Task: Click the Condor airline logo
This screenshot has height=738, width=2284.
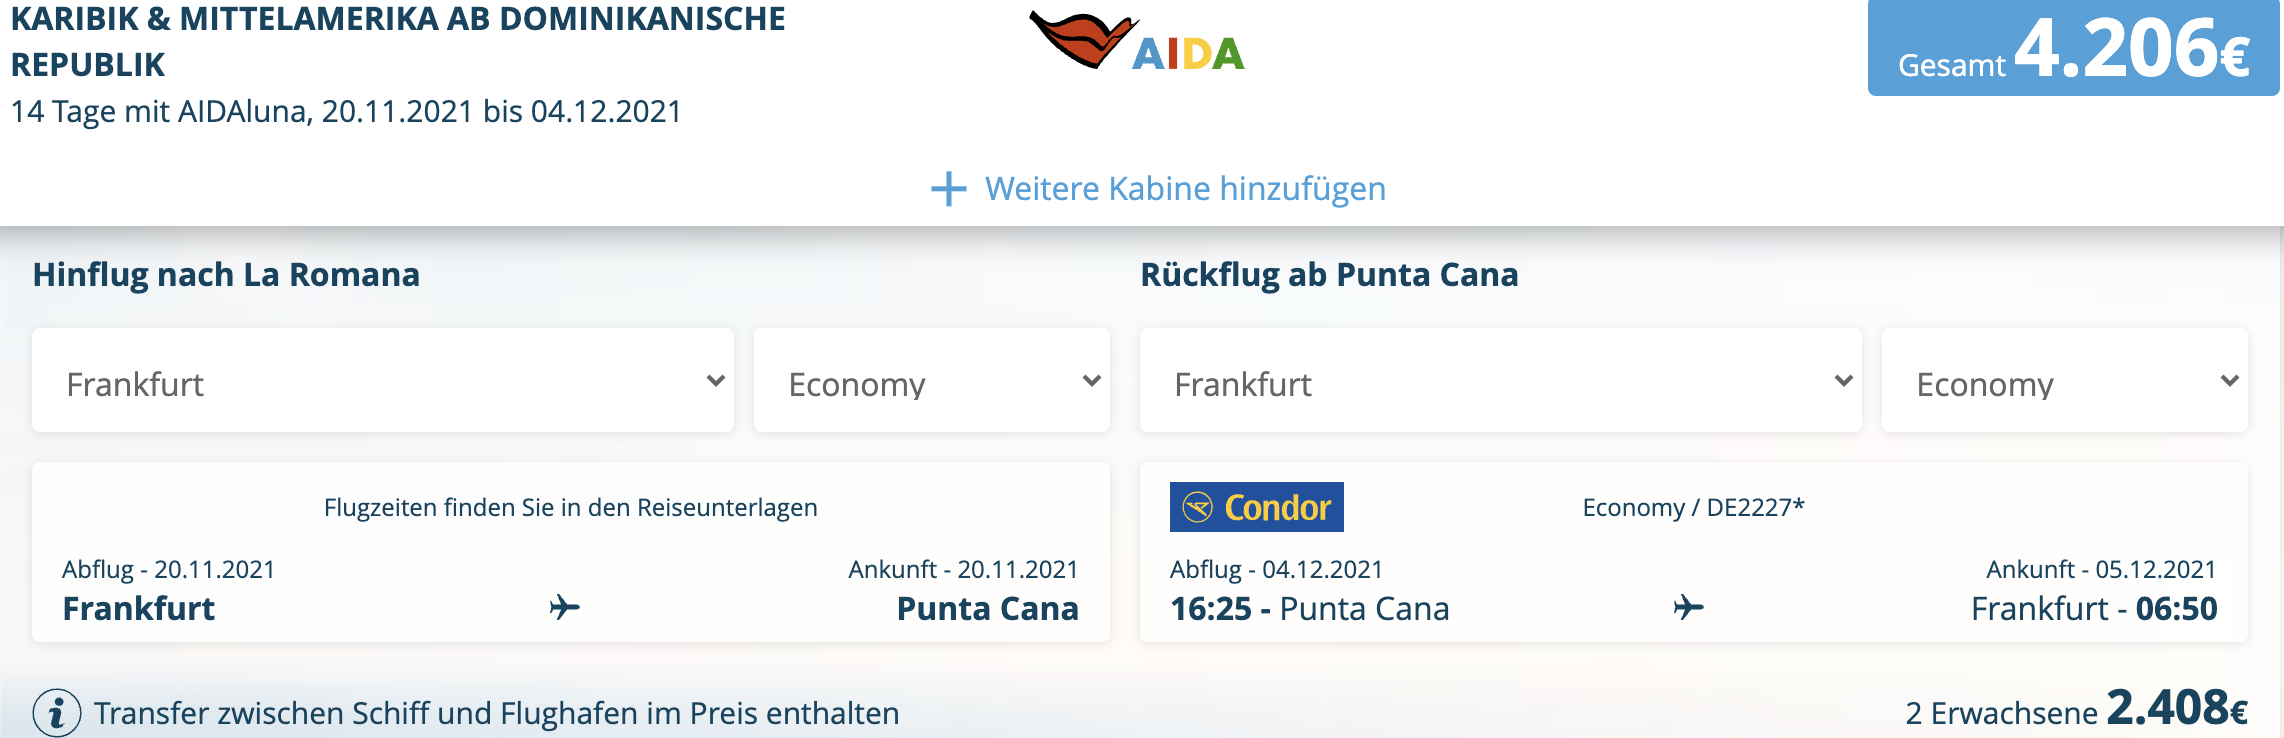Action: (1256, 507)
